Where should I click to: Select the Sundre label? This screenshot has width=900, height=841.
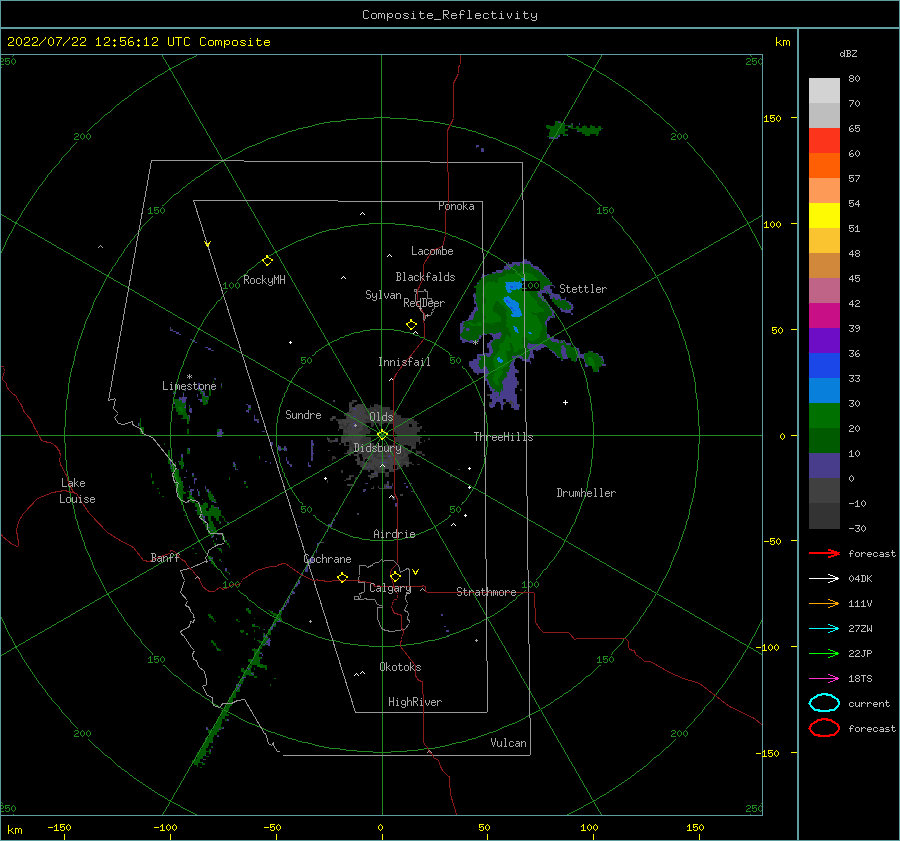point(303,414)
